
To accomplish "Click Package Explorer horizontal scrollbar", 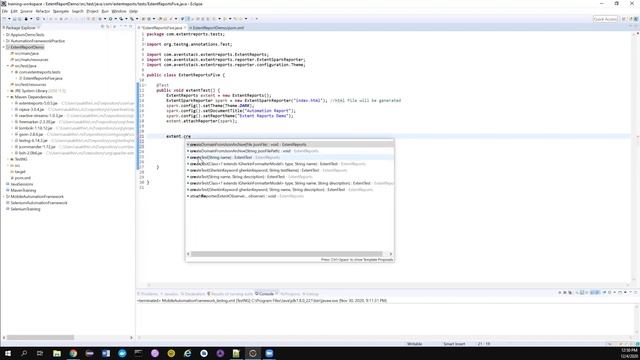I will click(x=40, y=338).
